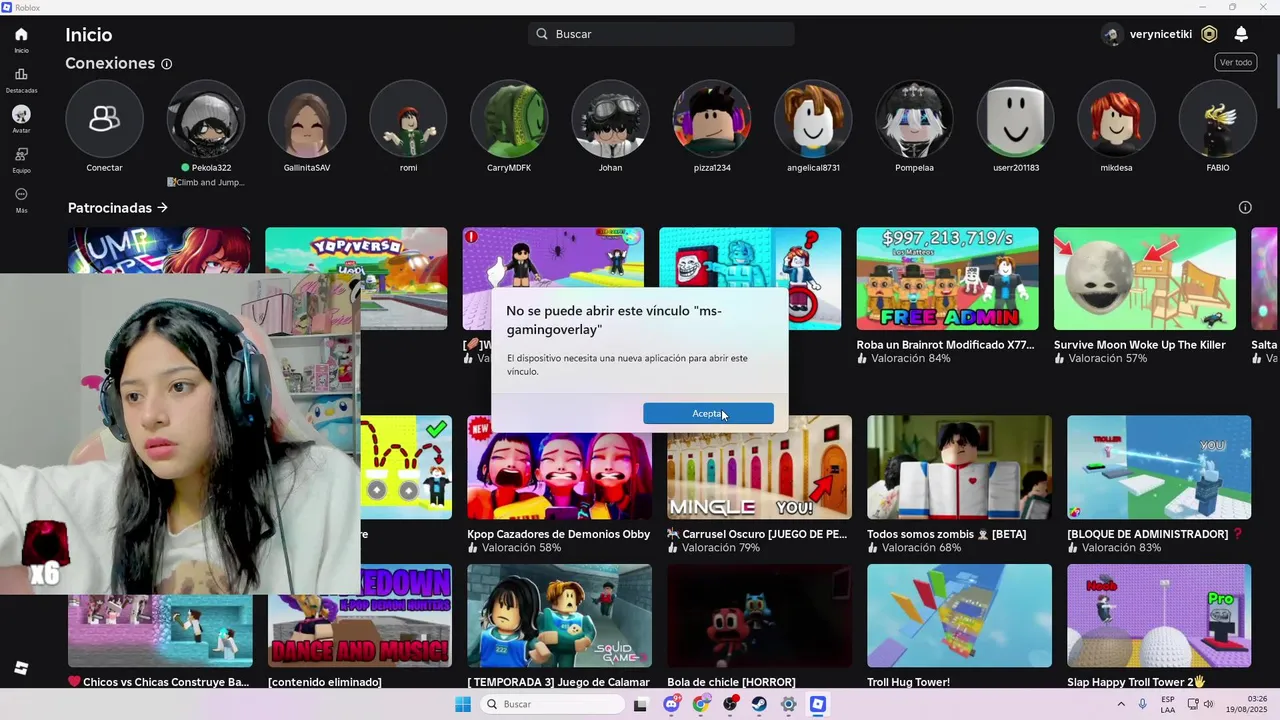Viewport: 1280px width, 720px height.
Task: Click the Ver todo button
Action: (1236, 62)
